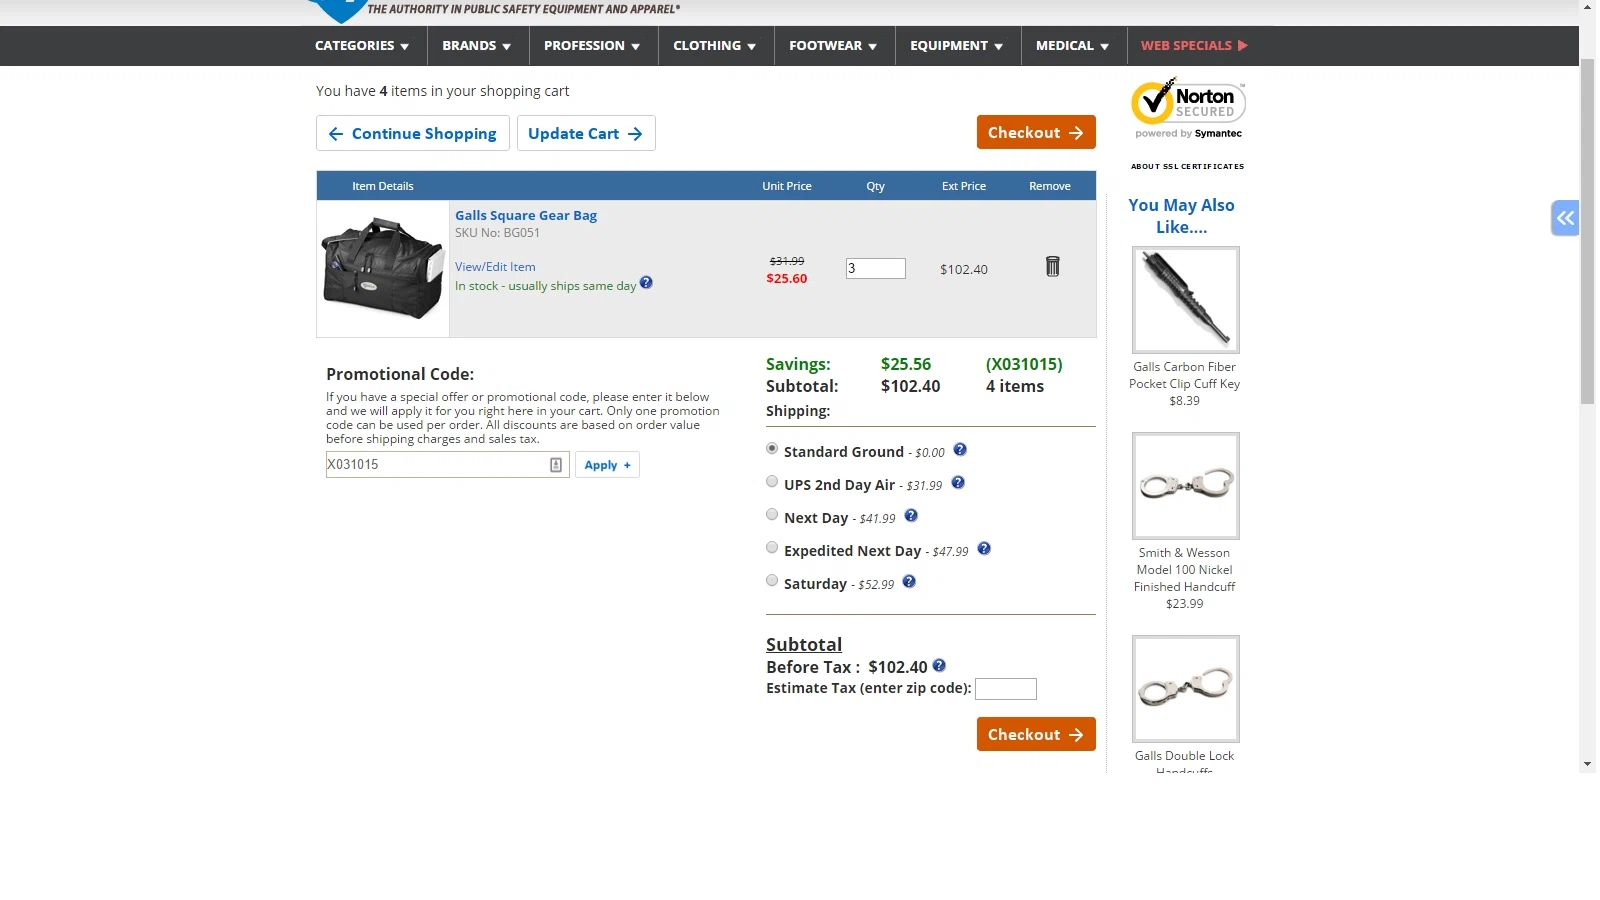
Task: Click the zip code tax estimate field
Action: click(1006, 689)
